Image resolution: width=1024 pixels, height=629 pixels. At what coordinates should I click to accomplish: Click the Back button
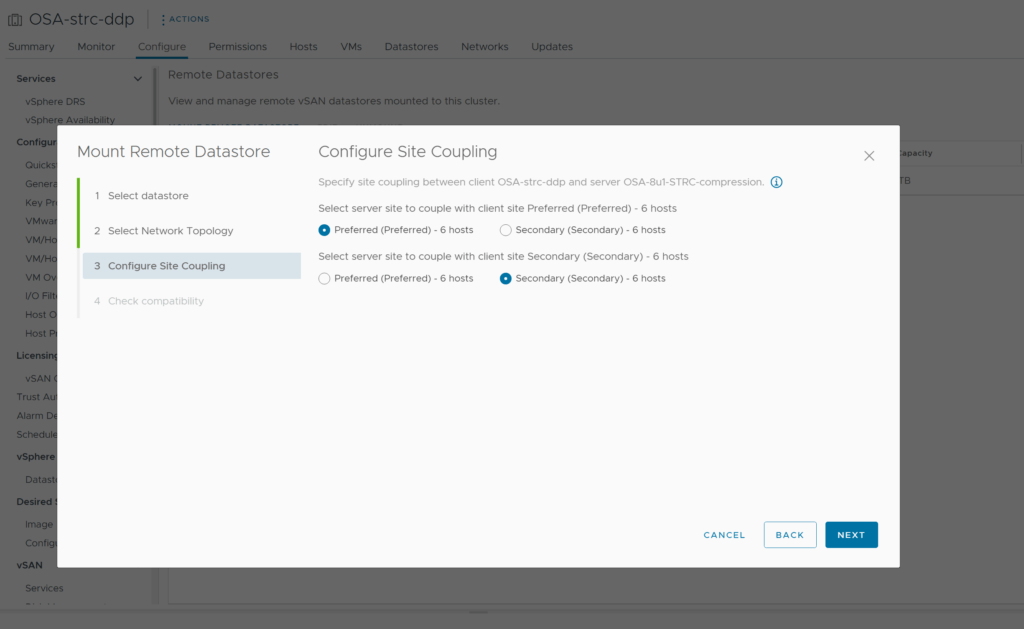[x=789, y=535]
